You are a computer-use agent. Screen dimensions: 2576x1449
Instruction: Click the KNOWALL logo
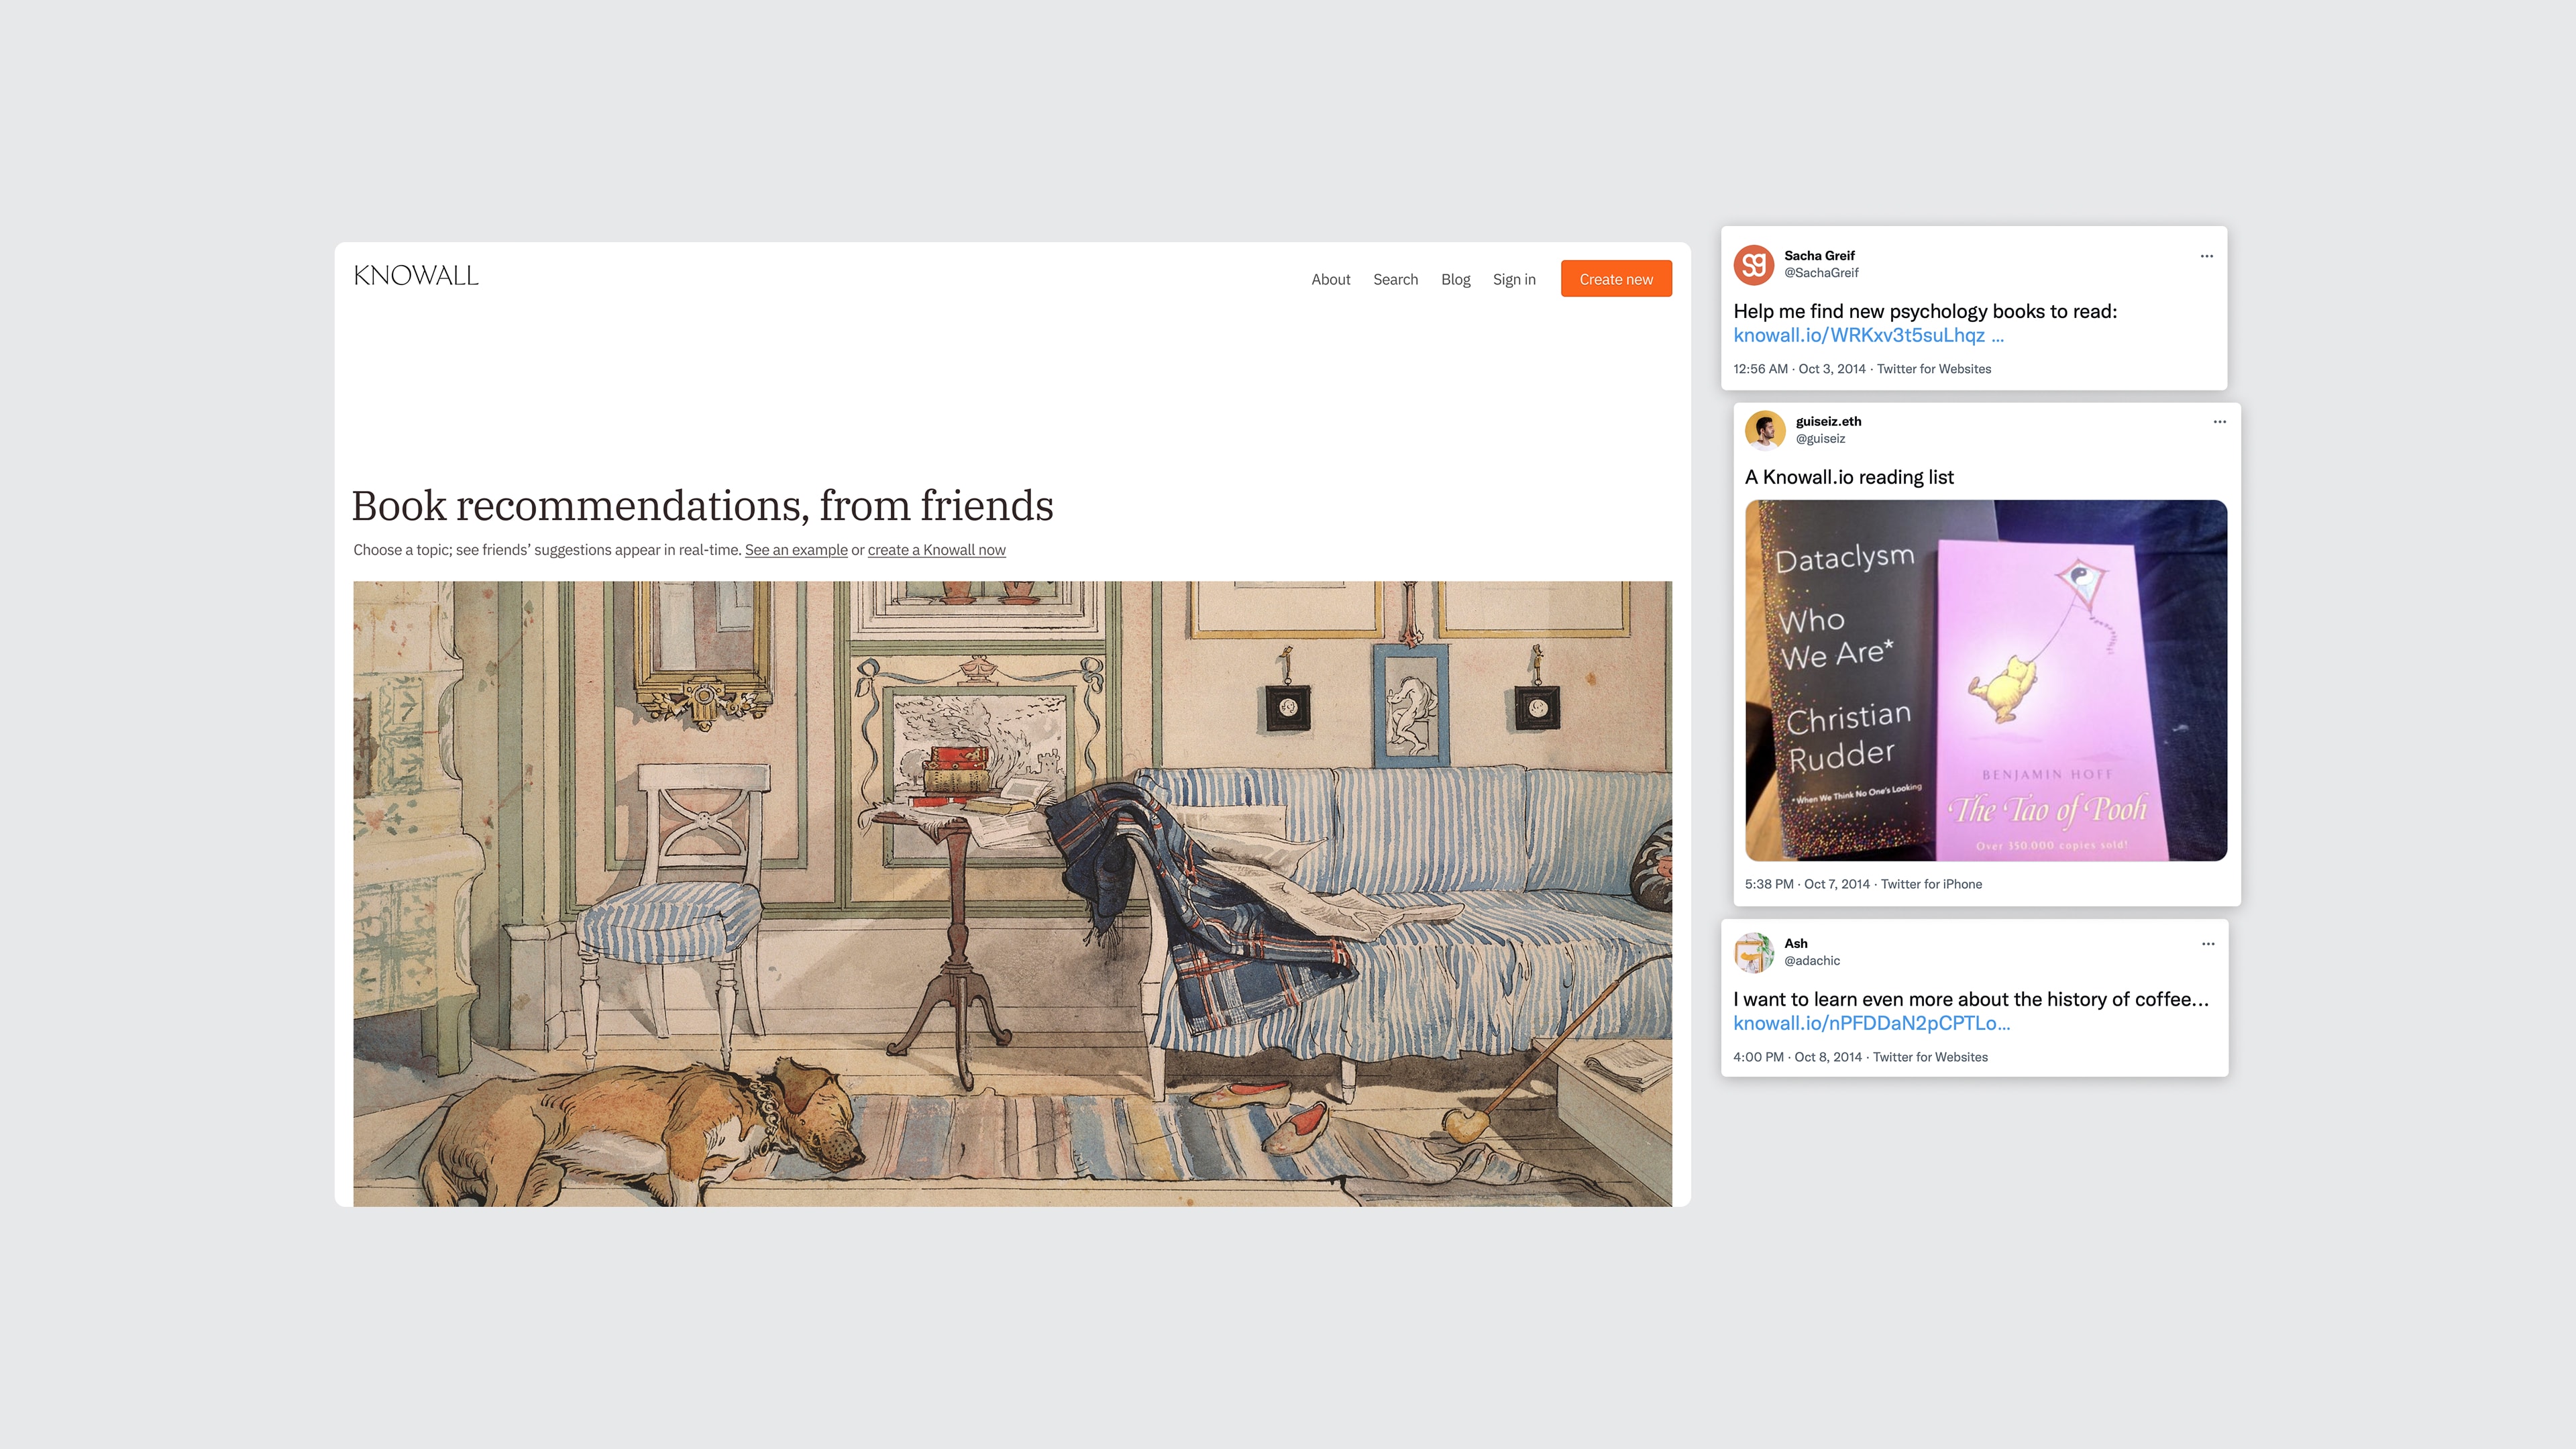click(x=416, y=276)
